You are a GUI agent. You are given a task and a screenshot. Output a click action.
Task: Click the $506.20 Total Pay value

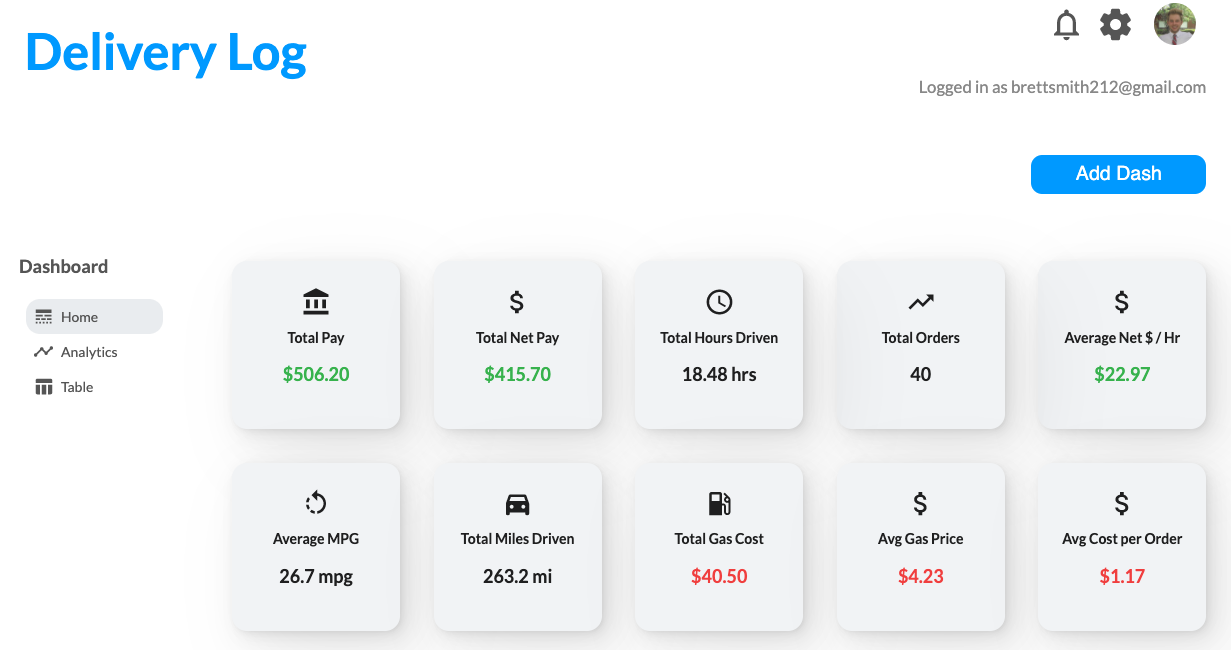pyautogui.click(x=316, y=375)
